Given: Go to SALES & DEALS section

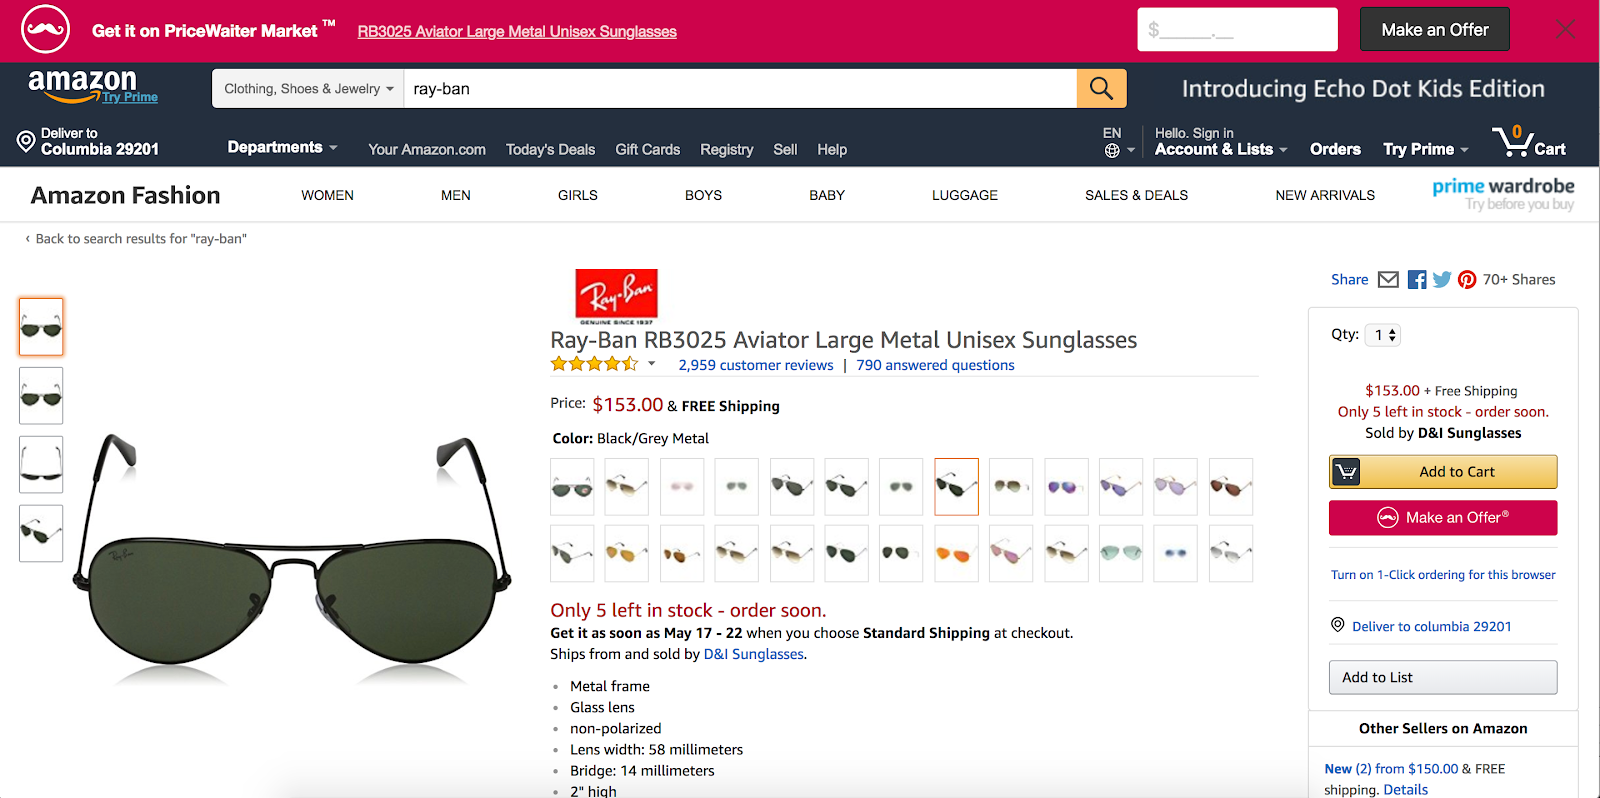Looking at the screenshot, I should [x=1136, y=196].
